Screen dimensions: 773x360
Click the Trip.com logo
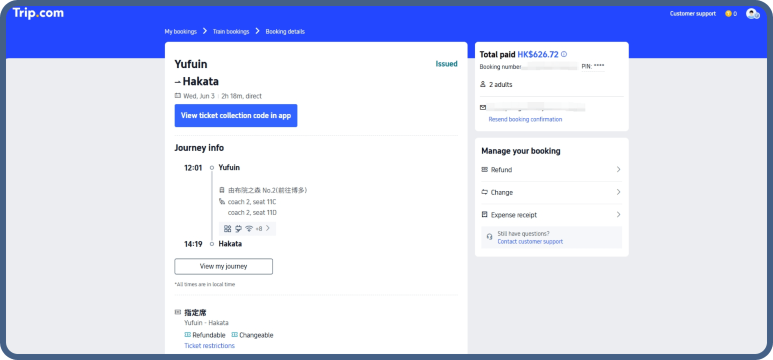point(38,13)
